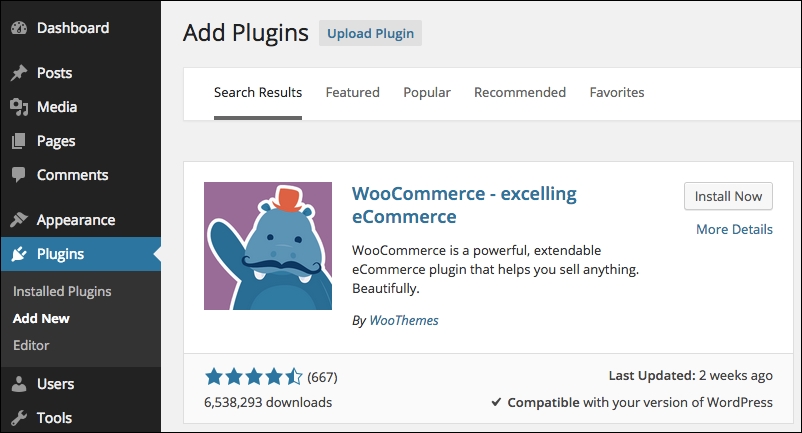The width and height of the screenshot is (802, 433).
Task: Select the Pages icon in sidebar
Action: (x=19, y=141)
